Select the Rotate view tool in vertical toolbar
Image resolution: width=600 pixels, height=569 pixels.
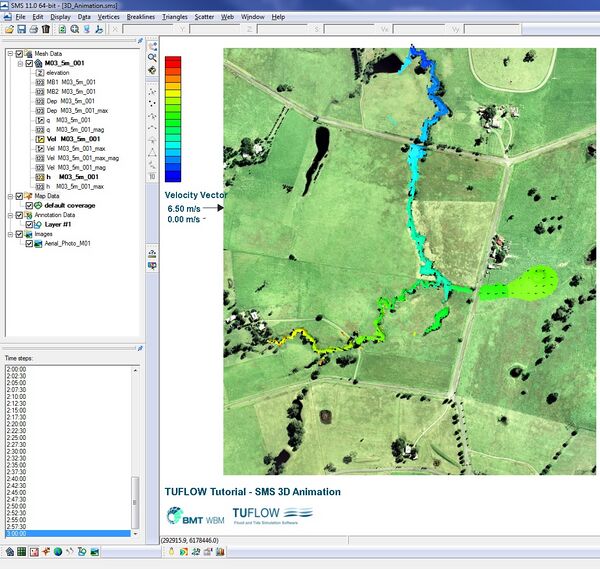point(152,71)
